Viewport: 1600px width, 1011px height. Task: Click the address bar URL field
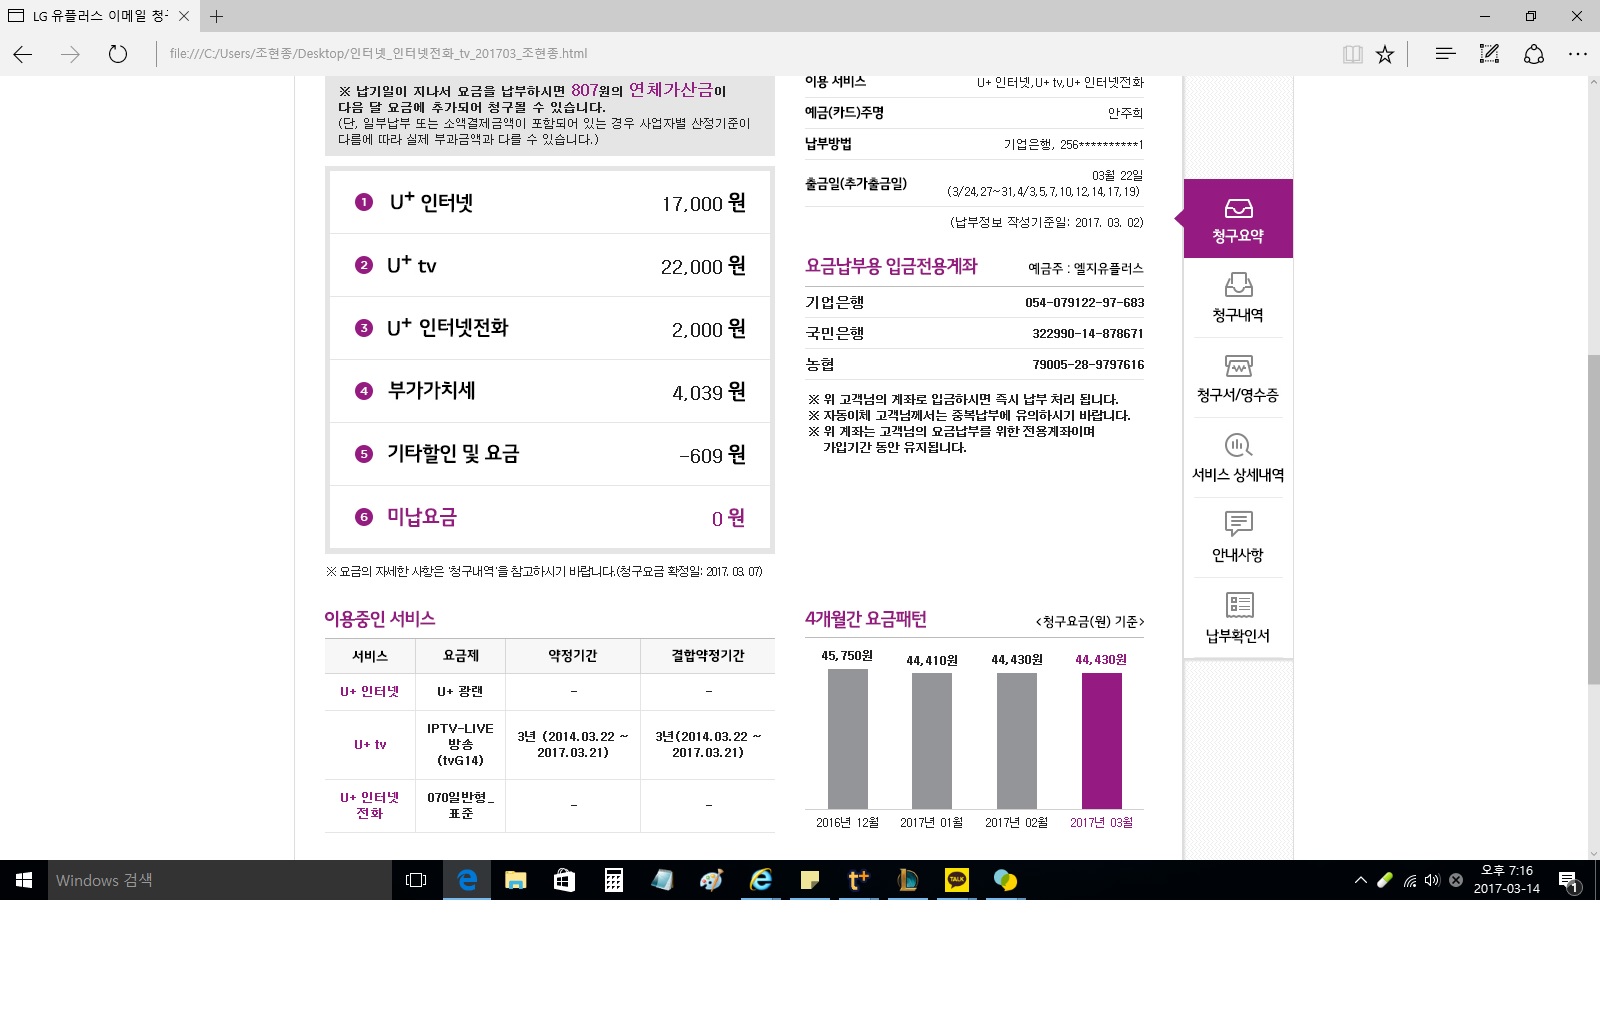(x=700, y=54)
